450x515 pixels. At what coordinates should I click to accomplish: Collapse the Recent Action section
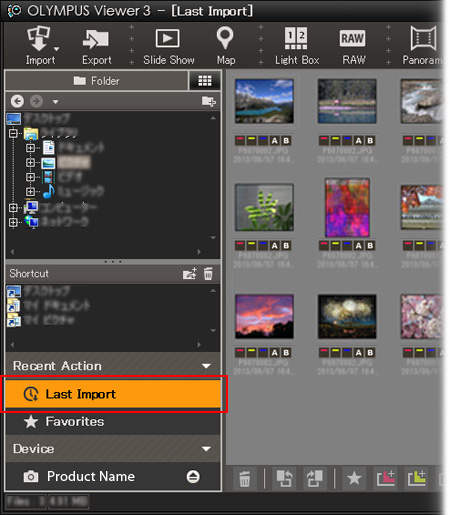click(206, 366)
